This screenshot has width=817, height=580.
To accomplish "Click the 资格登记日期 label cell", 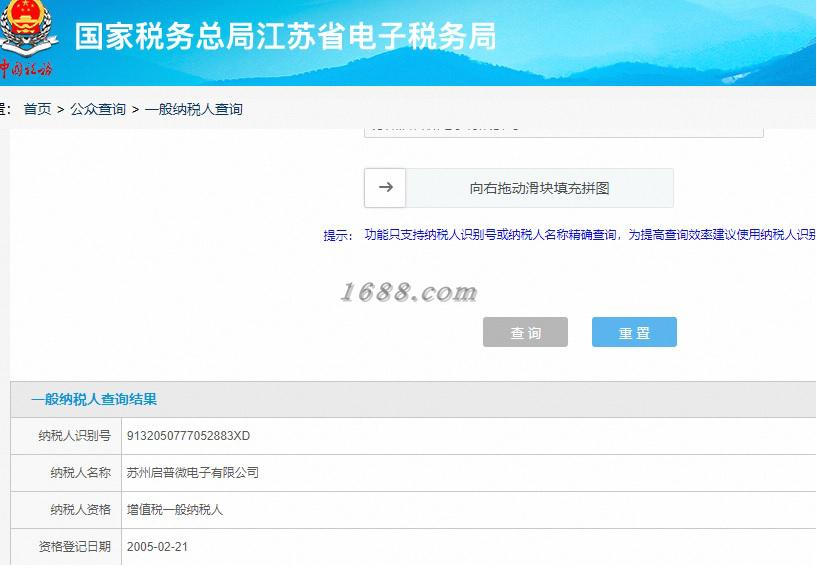I will [x=66, y=547].
